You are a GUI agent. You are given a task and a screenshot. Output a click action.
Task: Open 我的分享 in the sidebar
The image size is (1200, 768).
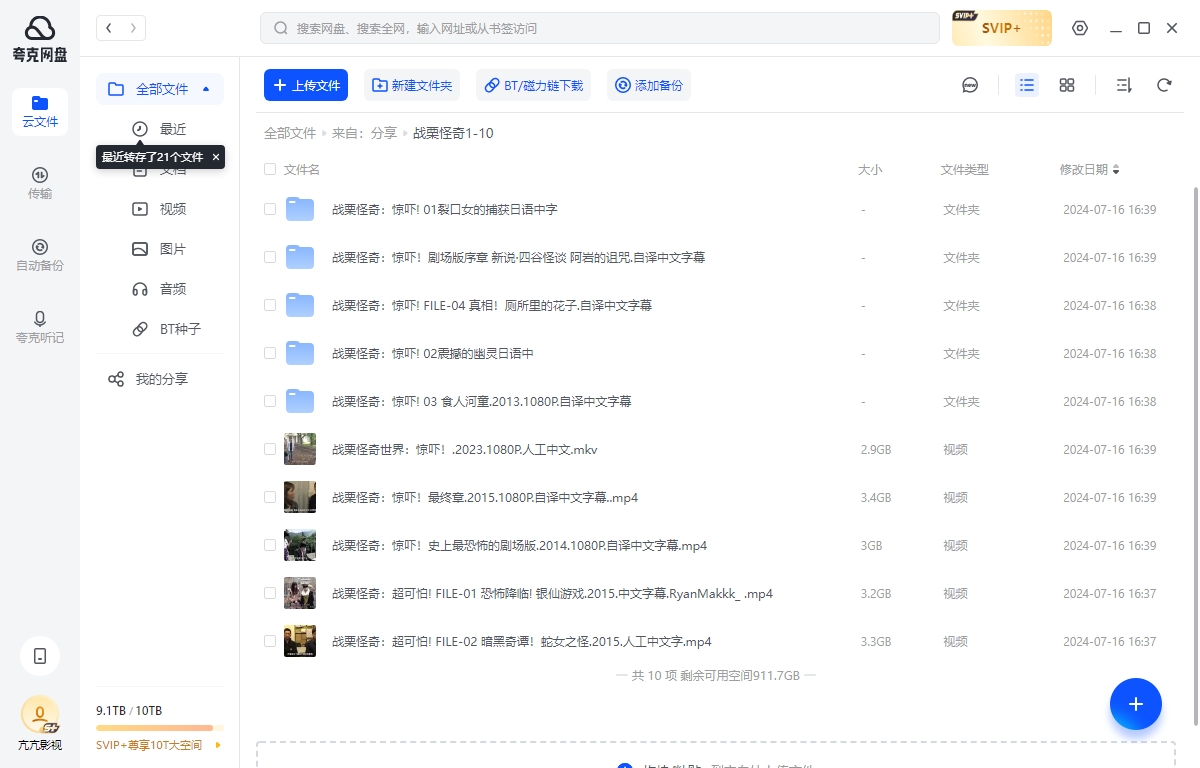click(x=160, y=379)
